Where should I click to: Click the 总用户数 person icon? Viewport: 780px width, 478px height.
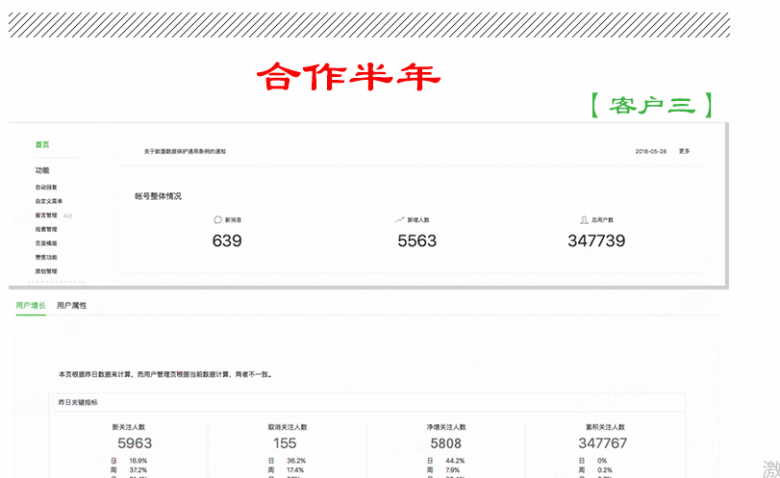tap(584, 219)
